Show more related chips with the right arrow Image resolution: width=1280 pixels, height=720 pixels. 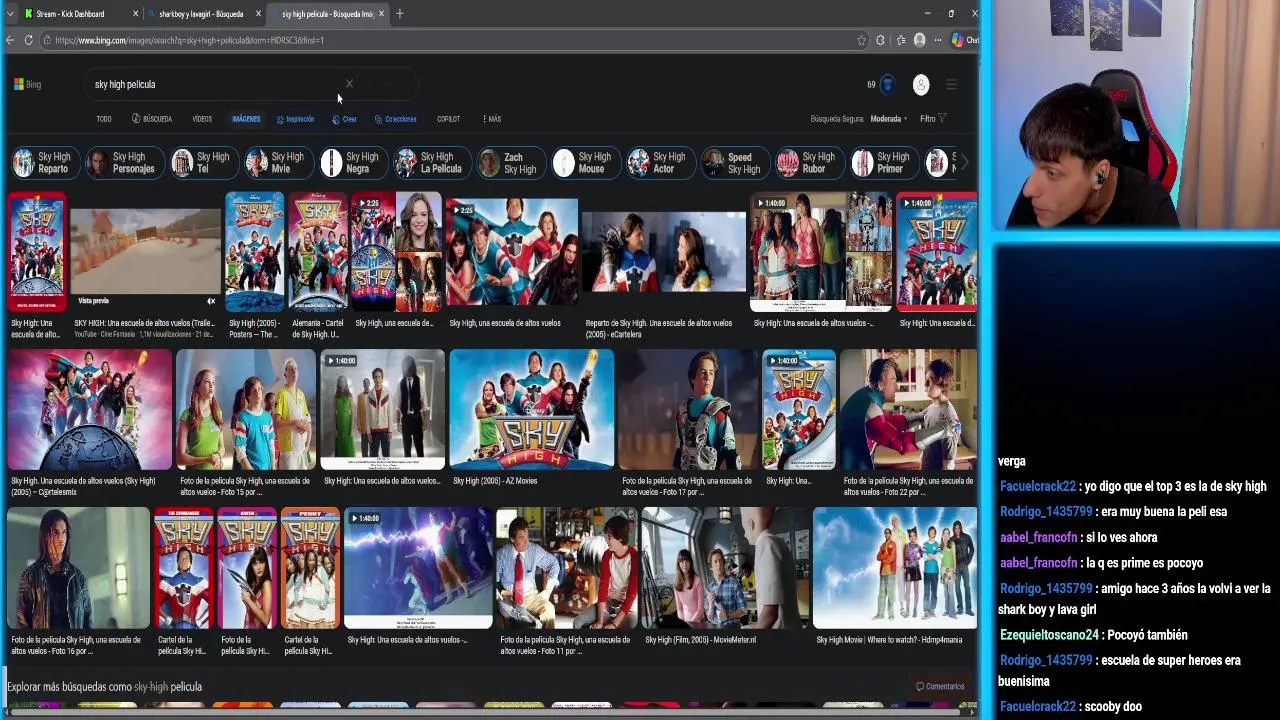(x=965, y=163)
